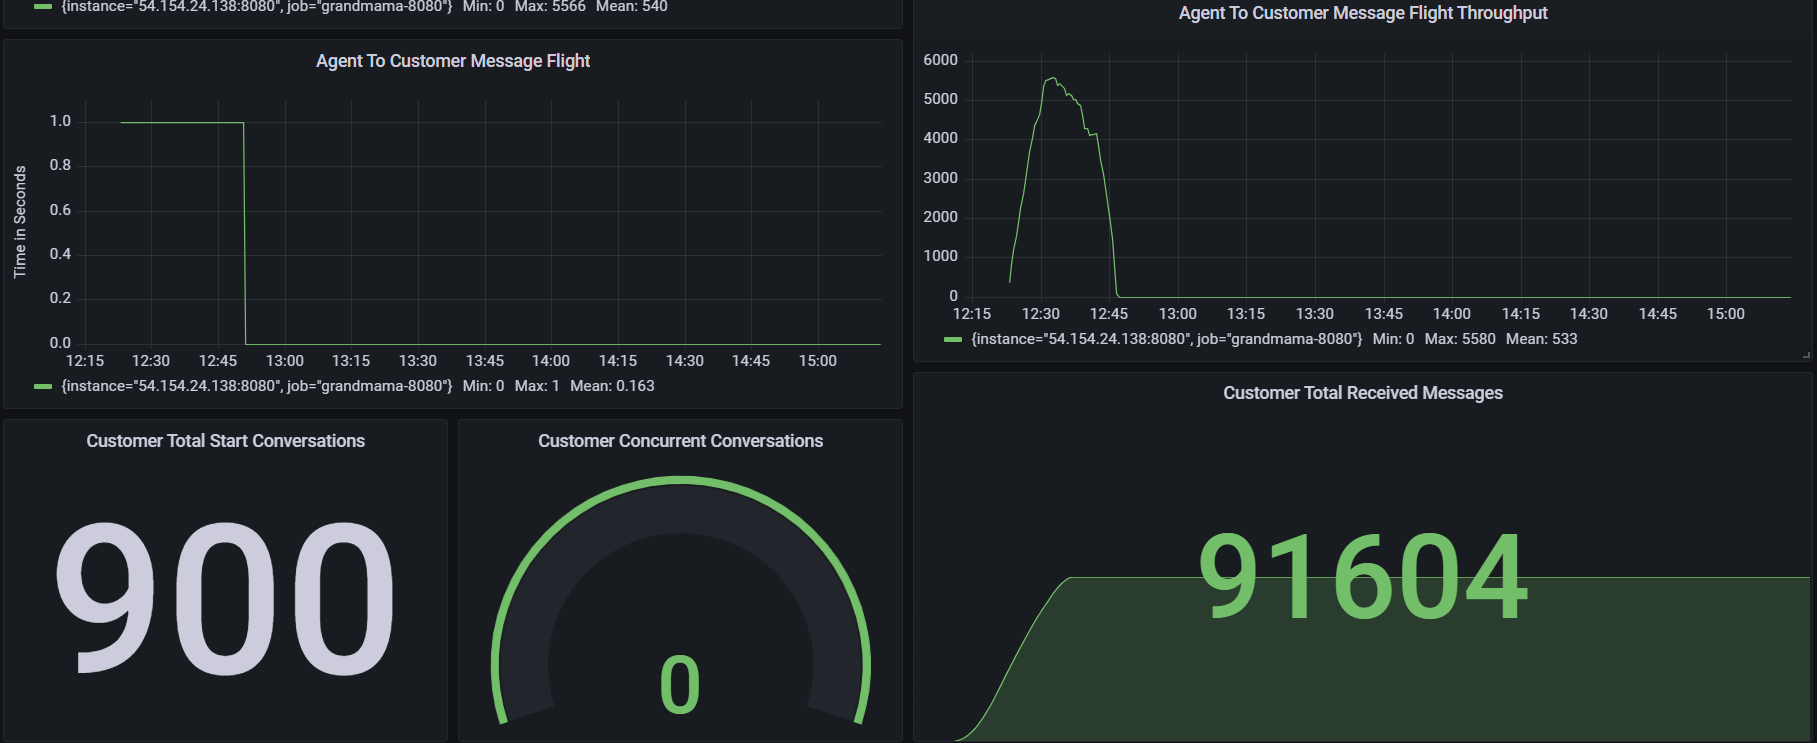Click green series swatch in Message Flight legend

(x=43, y=387)
